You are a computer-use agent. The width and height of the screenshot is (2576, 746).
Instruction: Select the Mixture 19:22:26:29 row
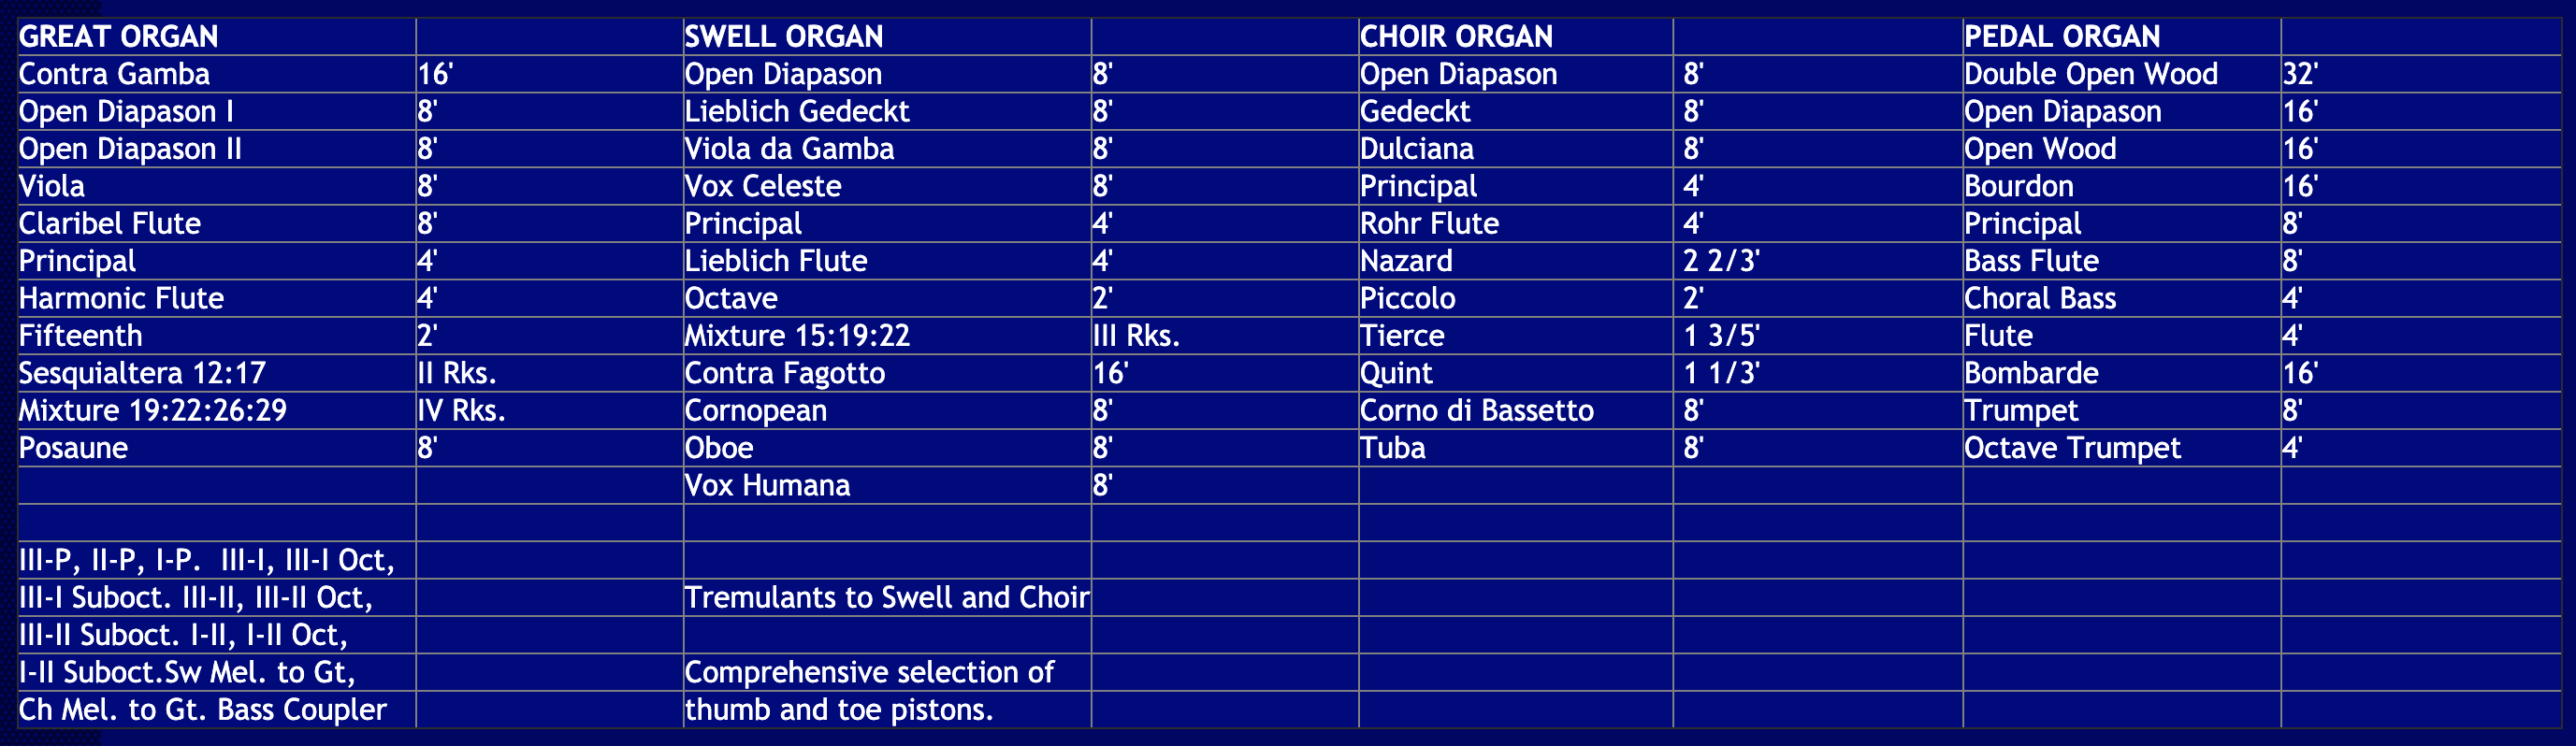coord(153,410)
